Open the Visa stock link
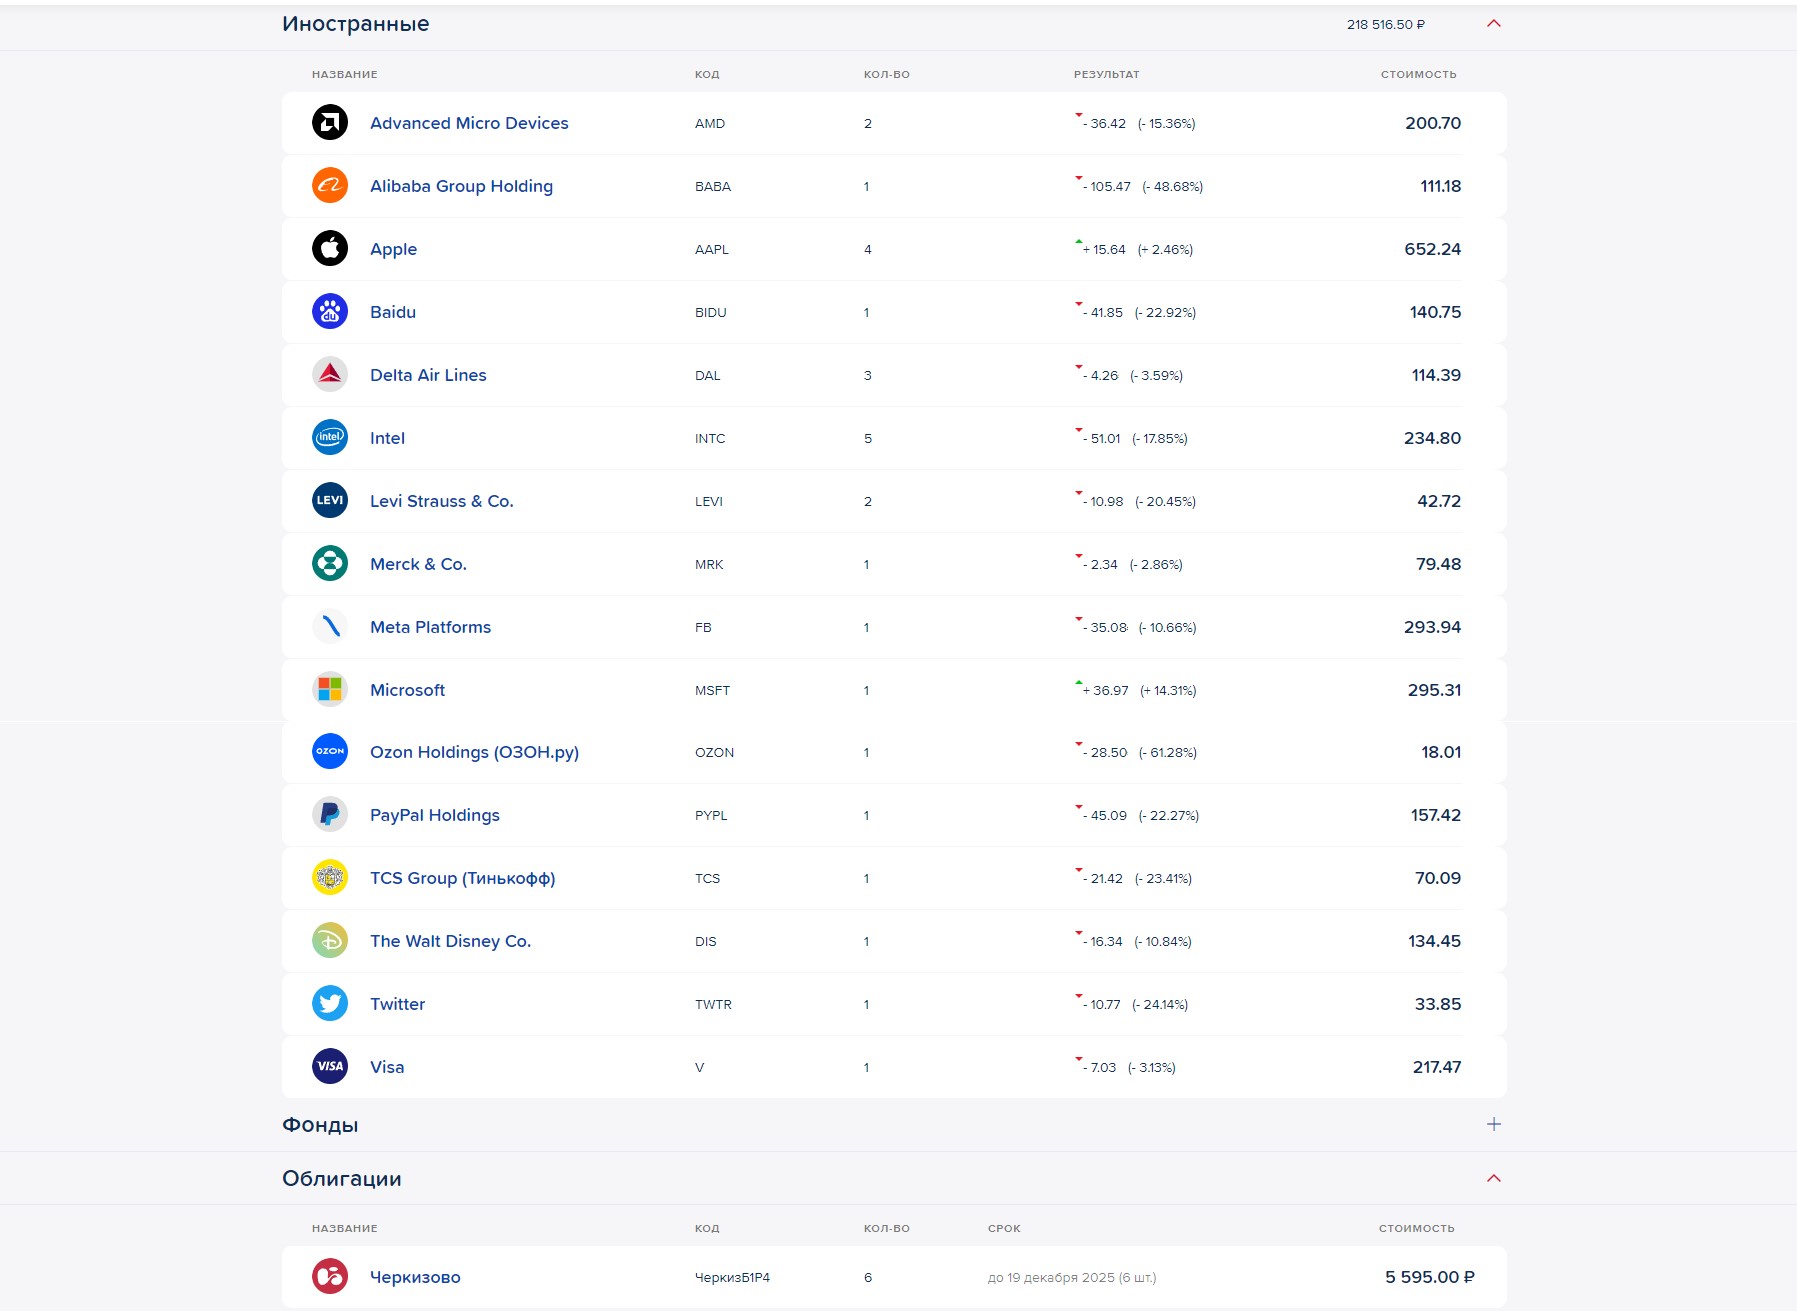 pyautogui.click(x=387, y=1067)
